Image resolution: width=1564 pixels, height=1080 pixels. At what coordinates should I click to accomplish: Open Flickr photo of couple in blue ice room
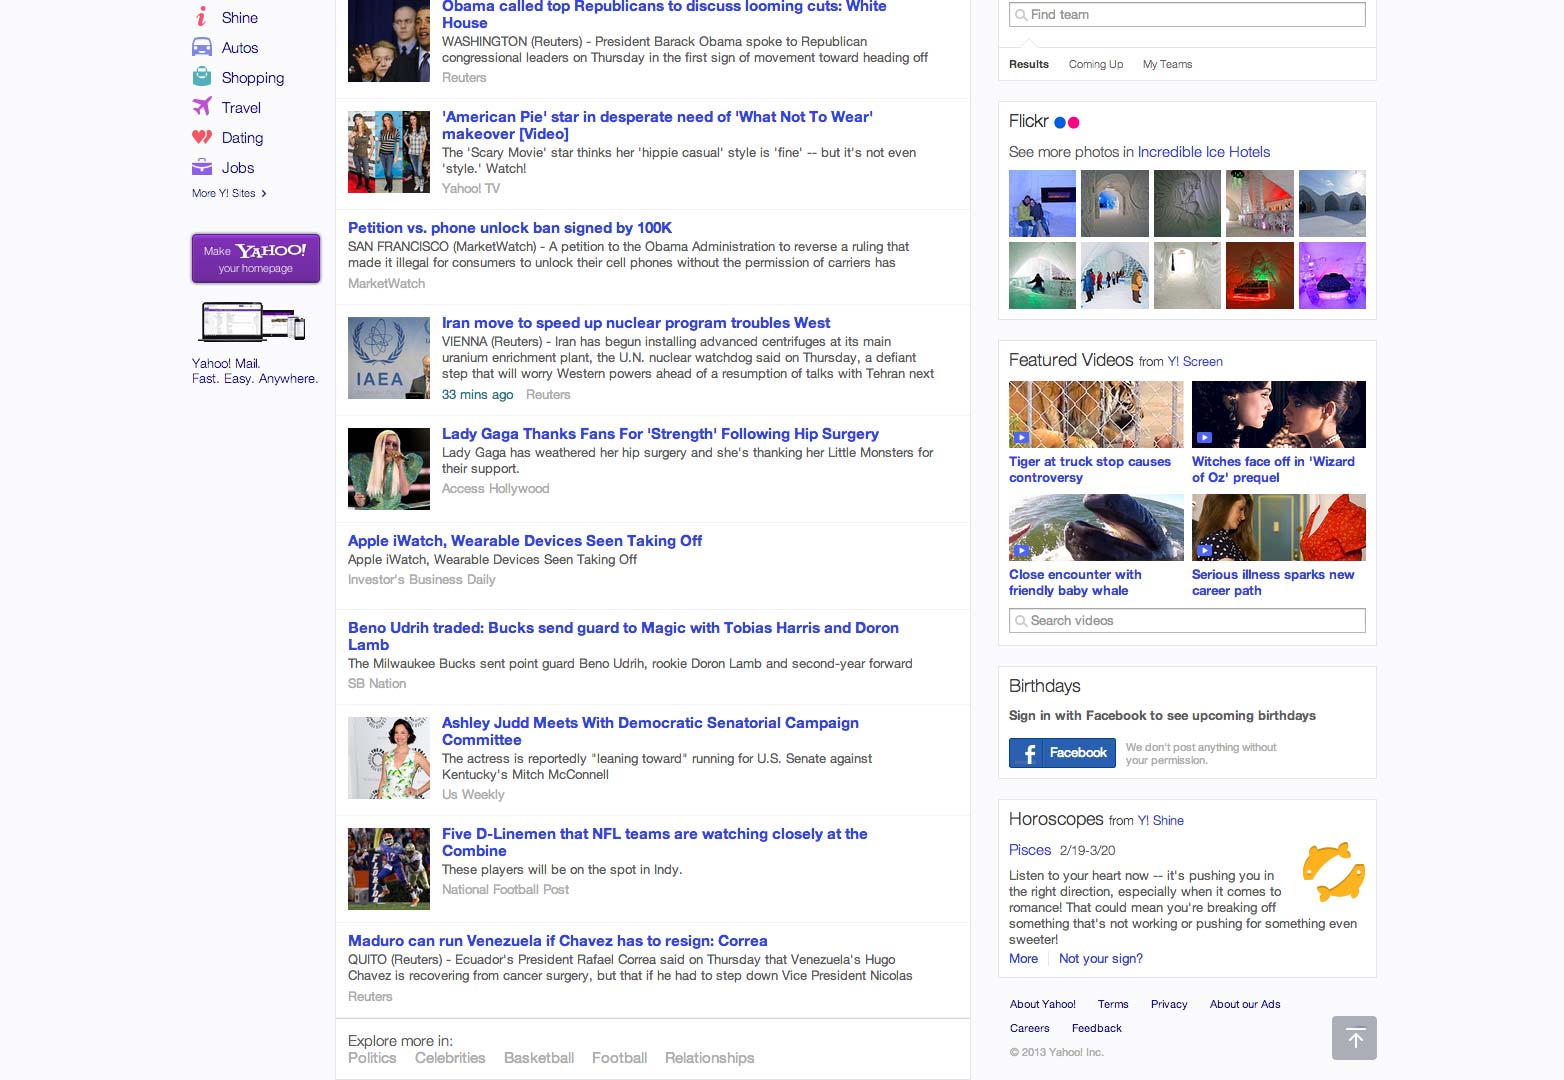pyautogui.click(x=1042, y=203)
